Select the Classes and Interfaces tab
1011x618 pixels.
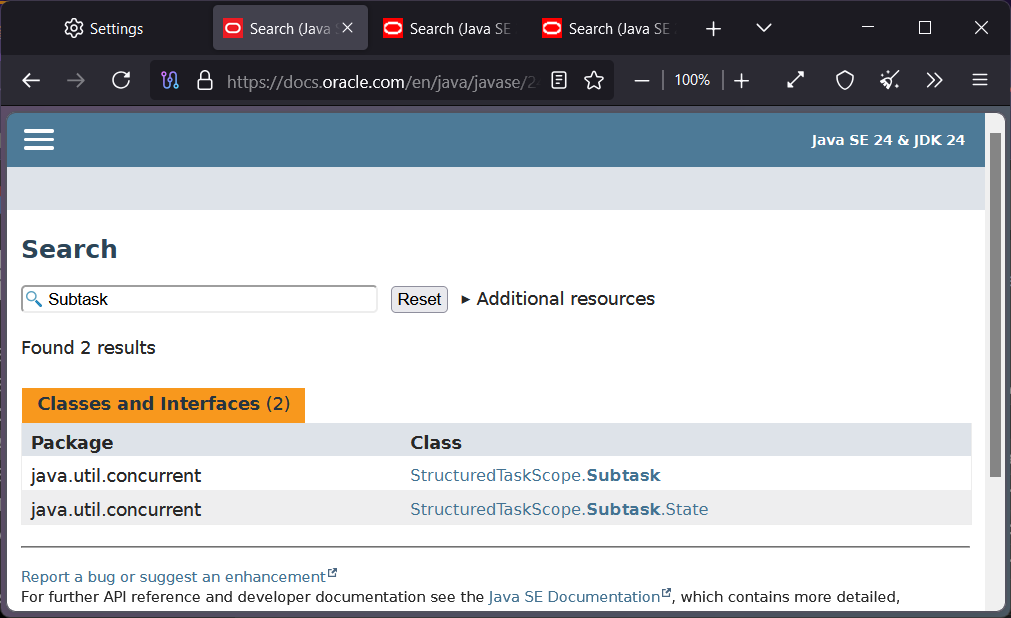[x=163, y=404]
